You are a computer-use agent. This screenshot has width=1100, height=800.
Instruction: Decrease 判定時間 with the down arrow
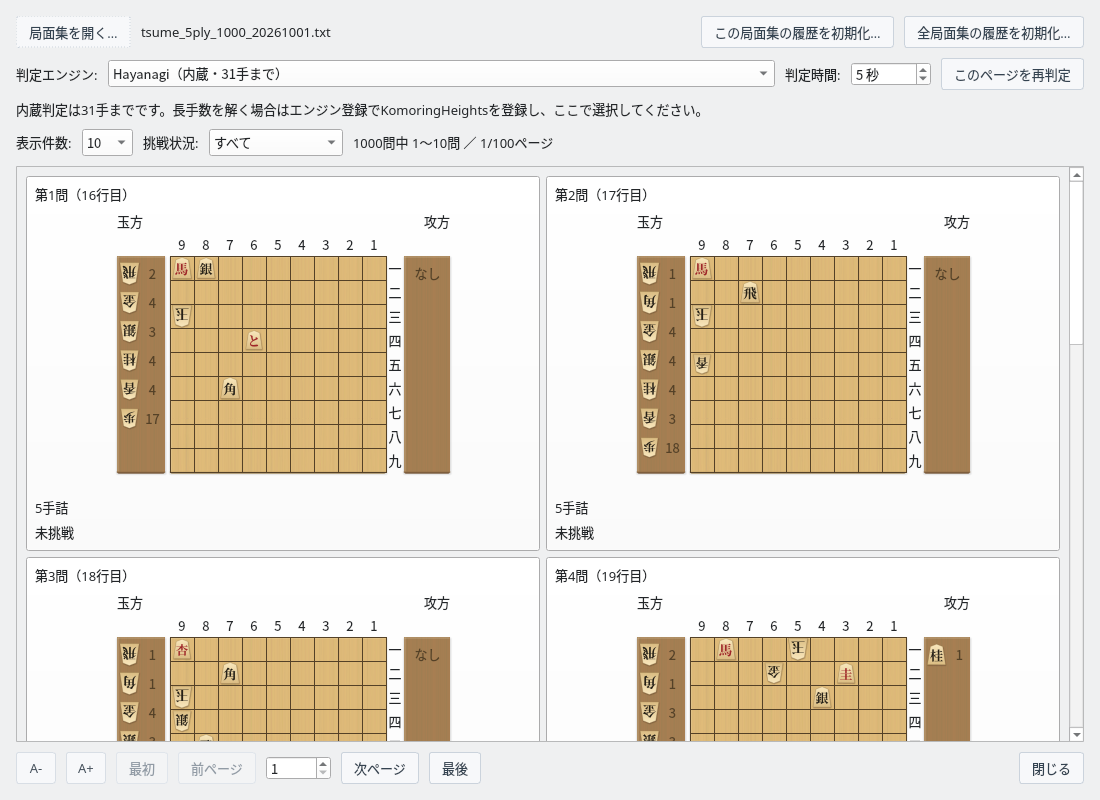pyautogui.click(x=923, y=79)
